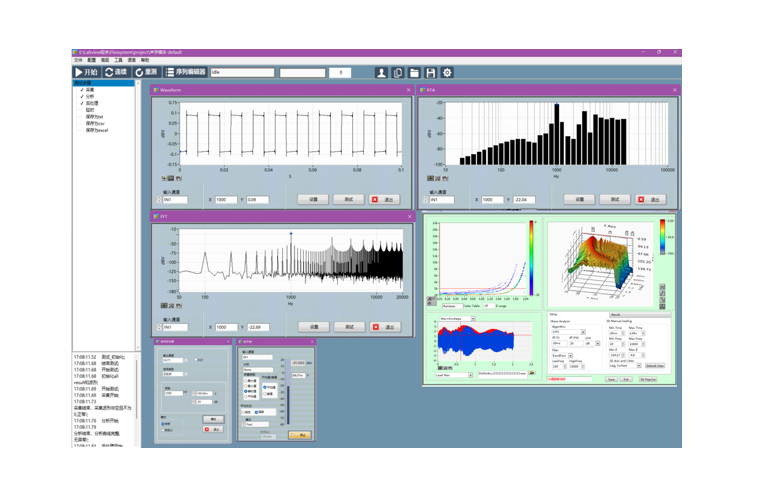Toggle the 后处理 checked step in tree
Viewport: 757px width, 499px height.
[91, 103]
